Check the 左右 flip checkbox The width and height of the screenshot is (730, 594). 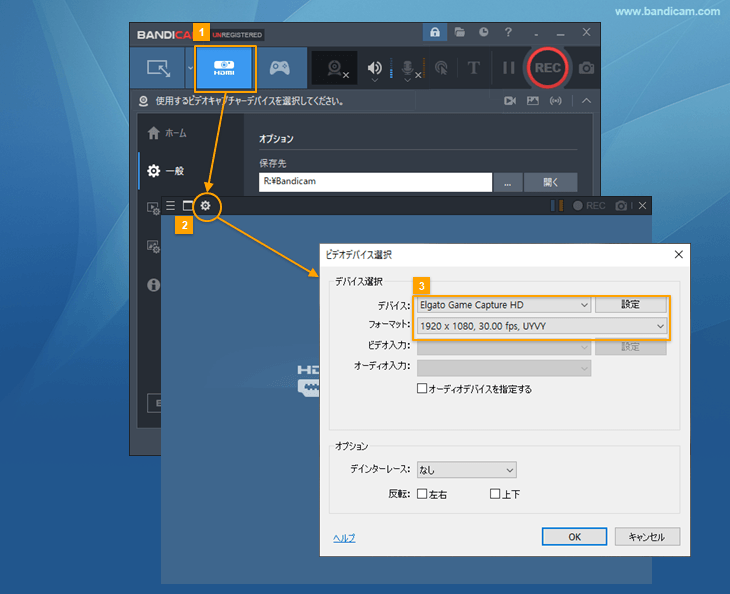pyautogui.click(x=422, y=494)
